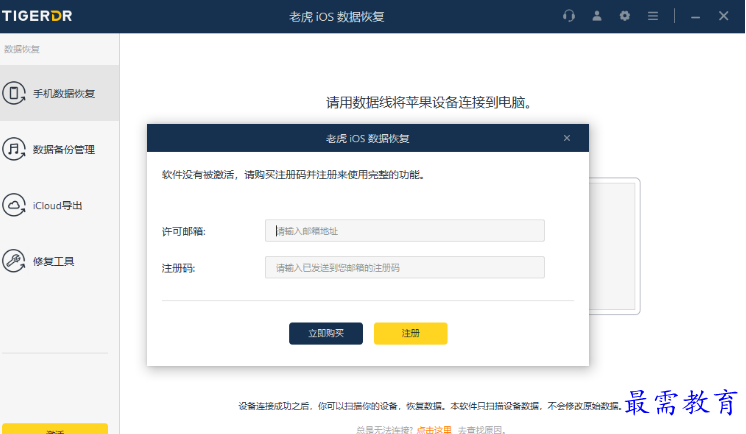Click the TIGERDR logo
This screenshot has height=434, width=746.
pos(37,16)
